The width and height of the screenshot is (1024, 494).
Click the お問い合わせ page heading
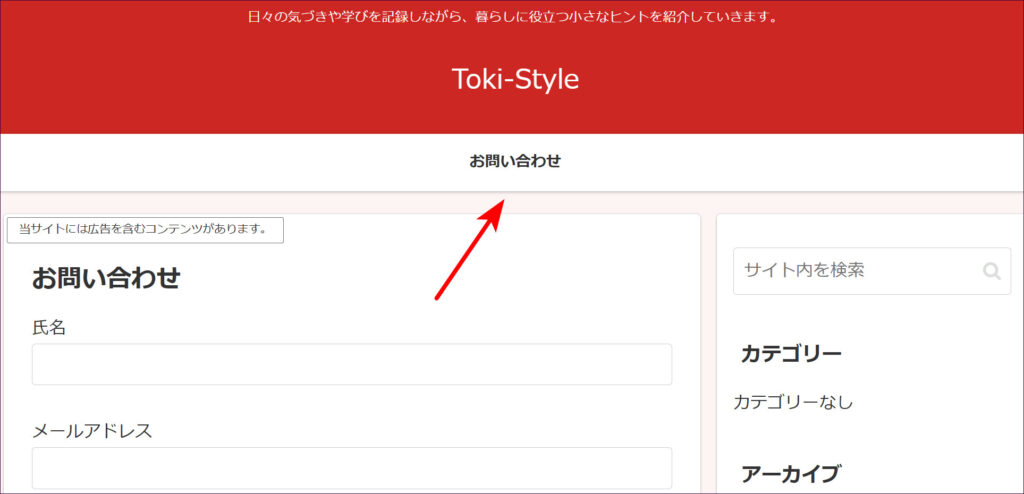[x=106, y=278]
